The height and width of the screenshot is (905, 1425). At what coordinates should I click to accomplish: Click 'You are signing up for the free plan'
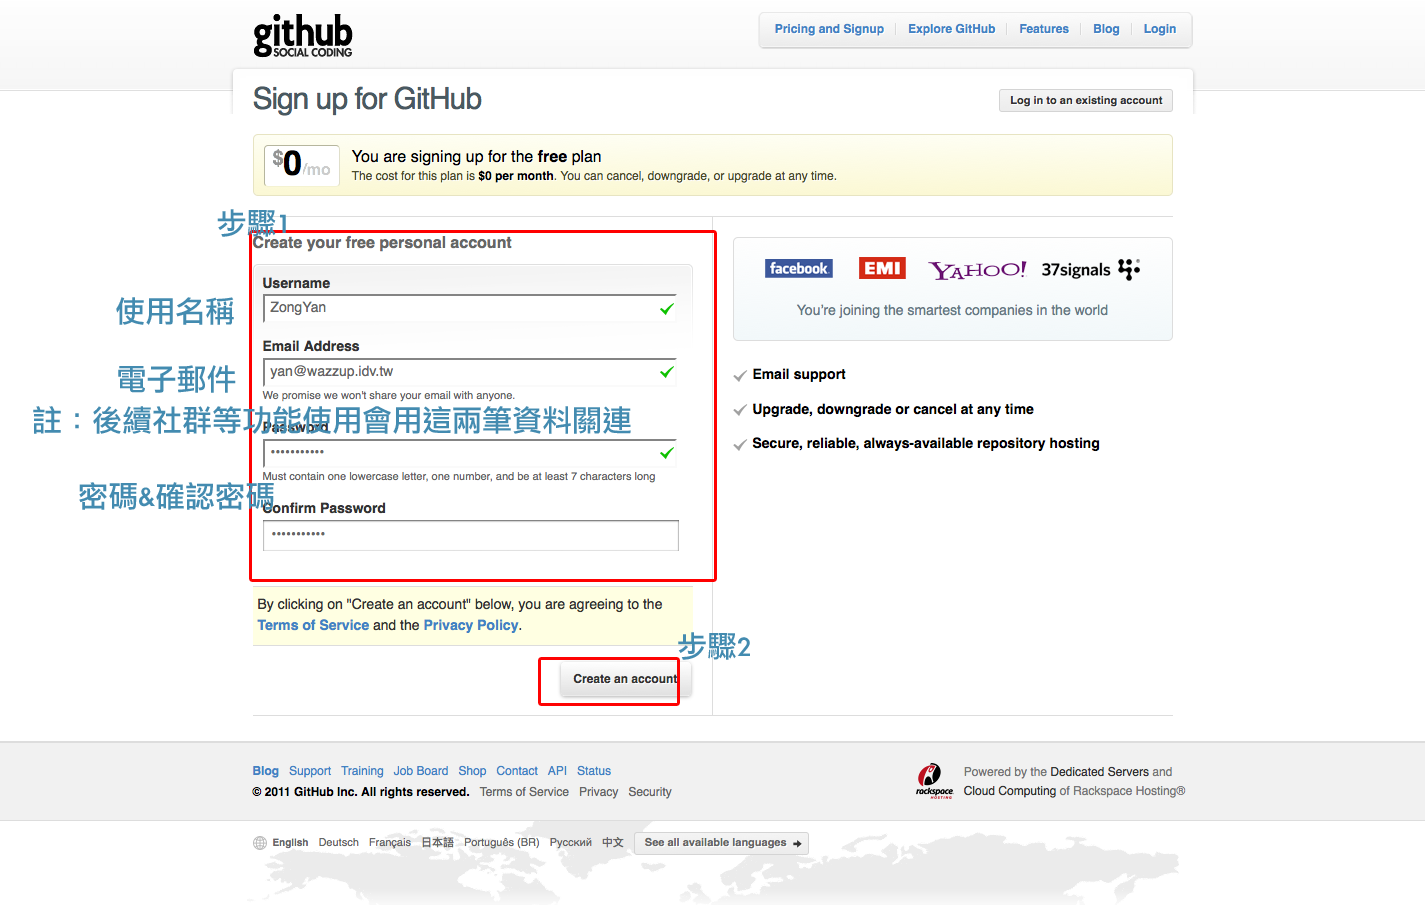click(477, 157)
